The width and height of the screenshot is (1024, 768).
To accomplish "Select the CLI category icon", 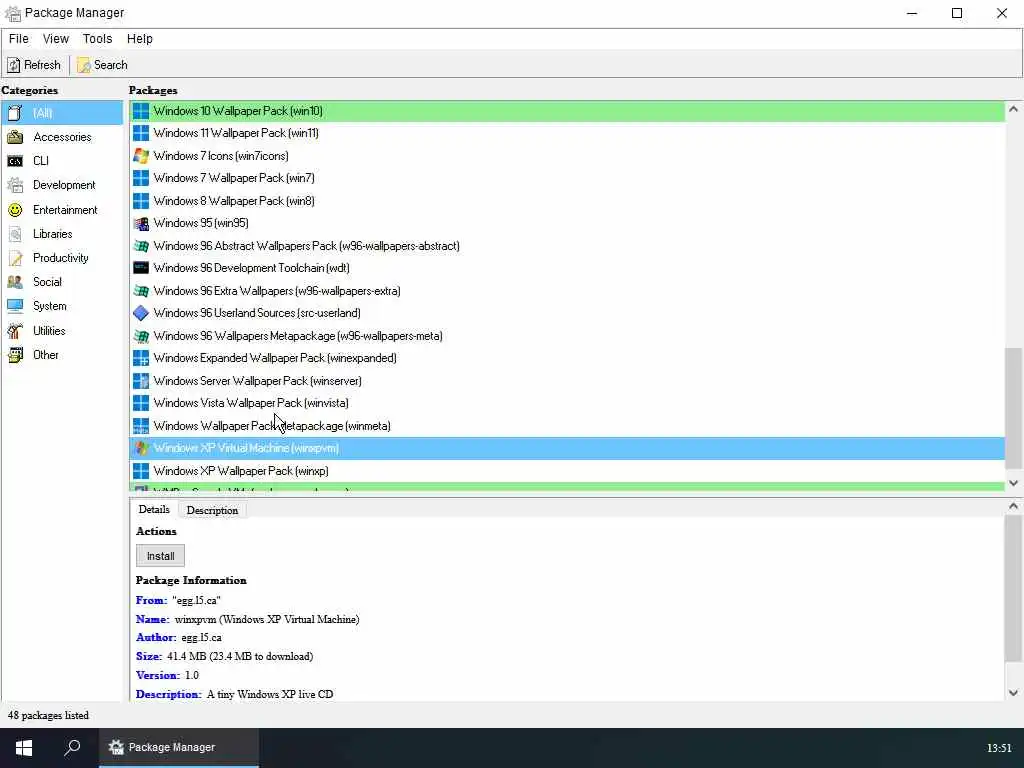I will click(x=14, y=161).
